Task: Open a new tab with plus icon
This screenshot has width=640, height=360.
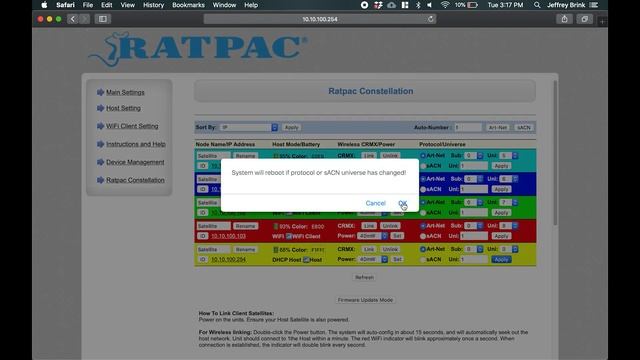Action: point(602,21)
